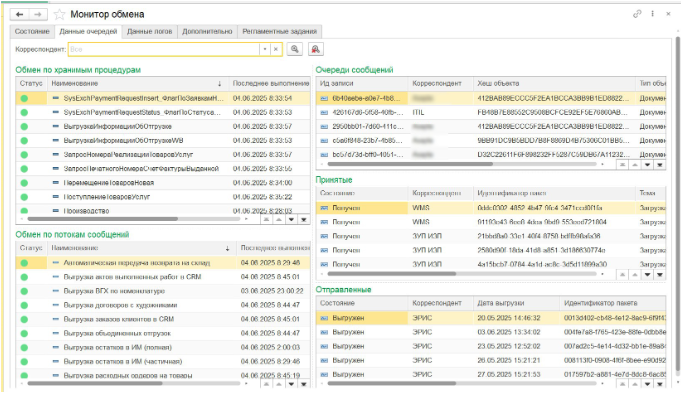Switch to the Дополнительно tab

click(x=207, y=31)
